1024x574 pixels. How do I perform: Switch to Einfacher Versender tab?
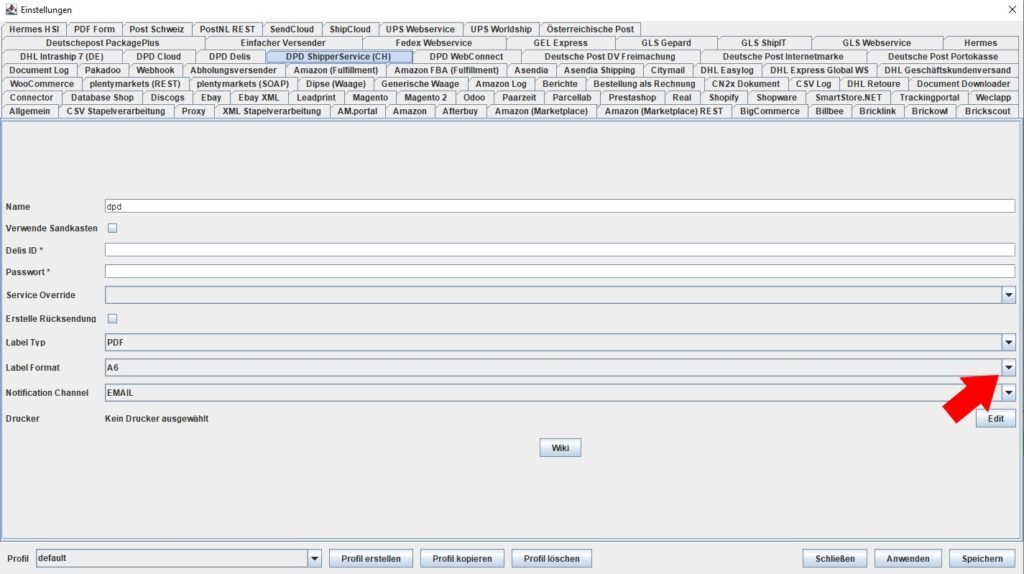283,43
